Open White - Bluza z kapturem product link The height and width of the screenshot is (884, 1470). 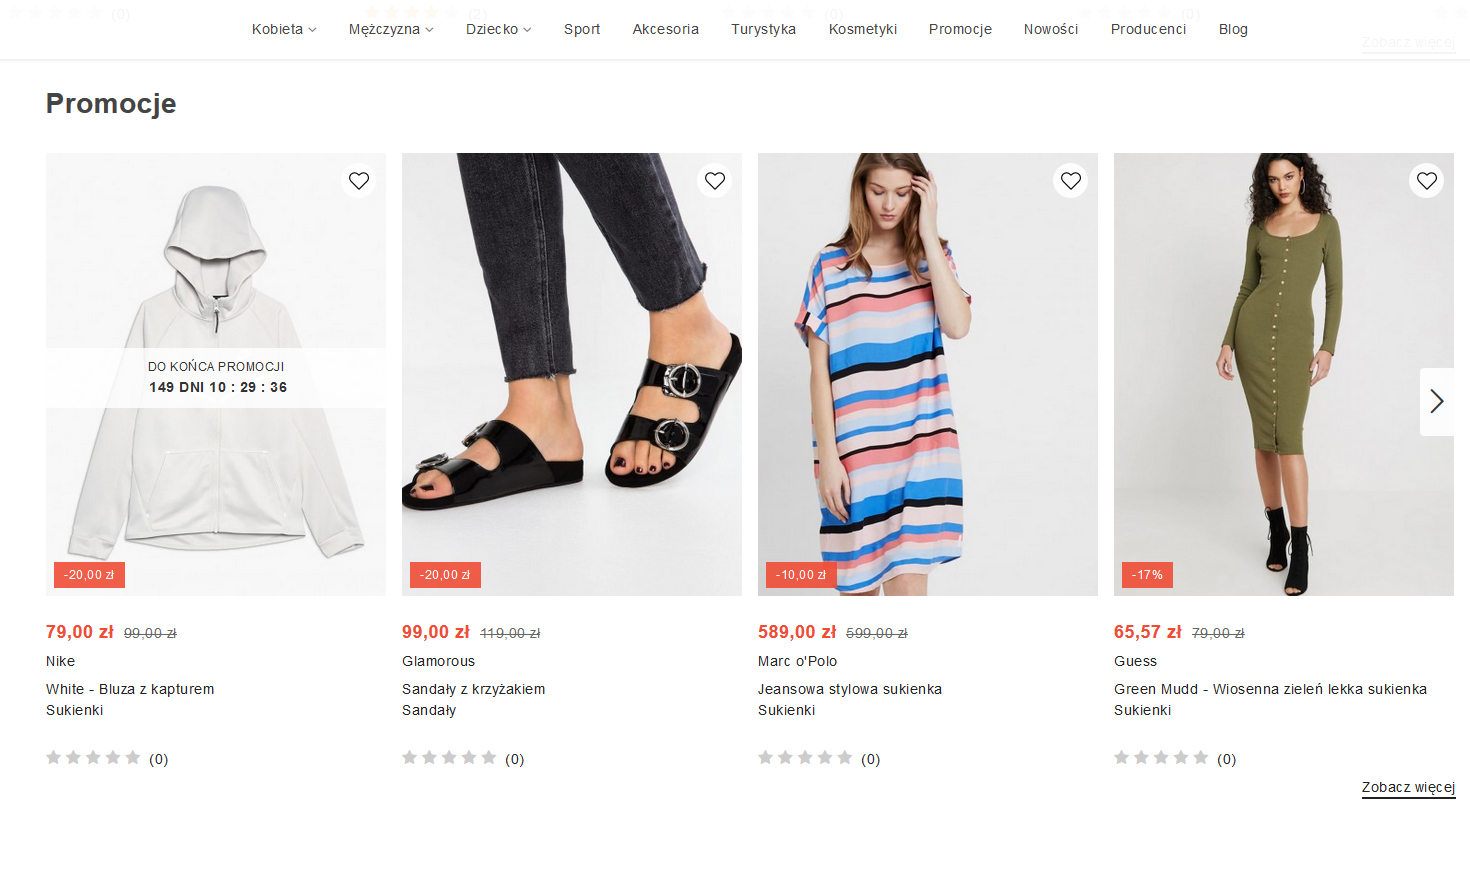pos(130,689)
